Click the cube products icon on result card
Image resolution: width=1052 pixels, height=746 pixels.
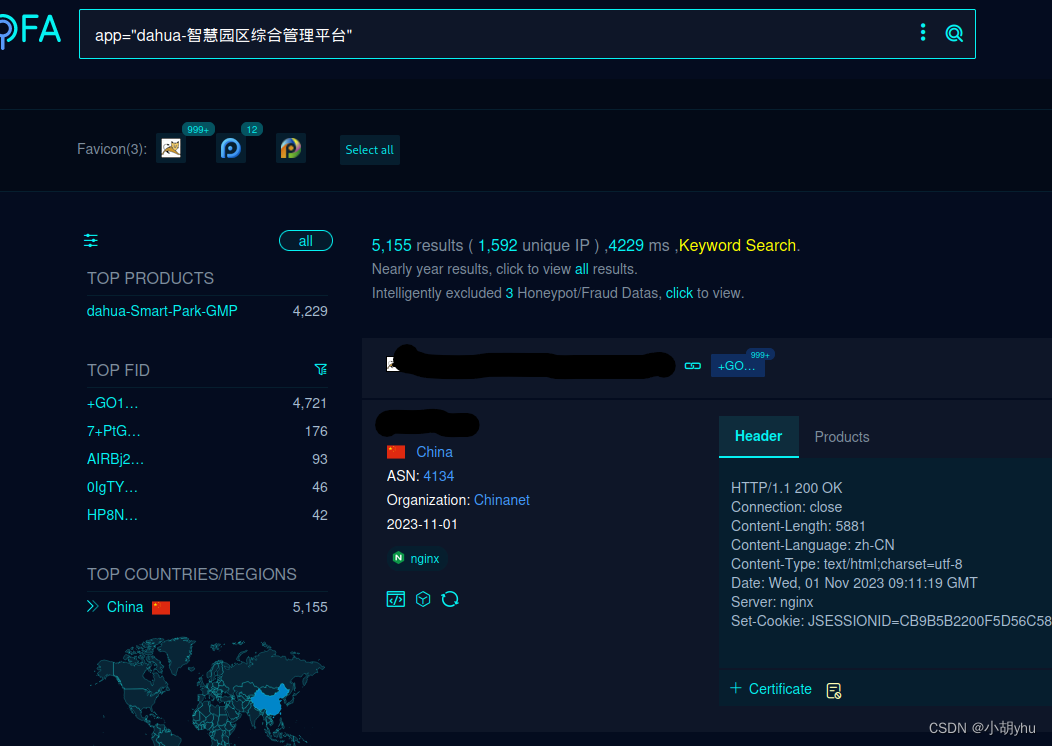click(x=422, y=598)
